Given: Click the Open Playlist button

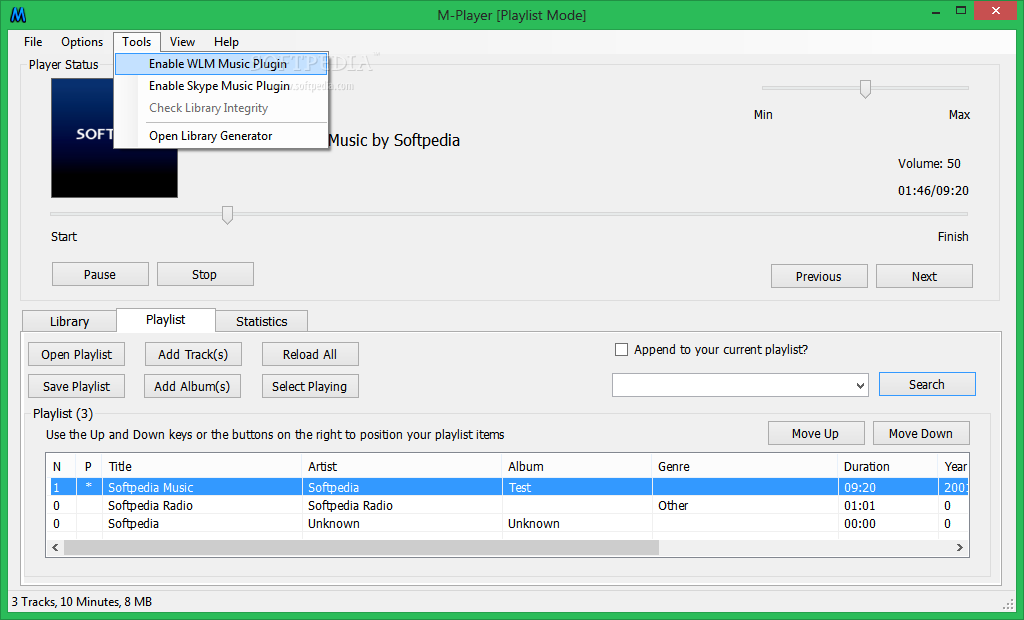Looking at the screenshot, I should click(76, 354).
